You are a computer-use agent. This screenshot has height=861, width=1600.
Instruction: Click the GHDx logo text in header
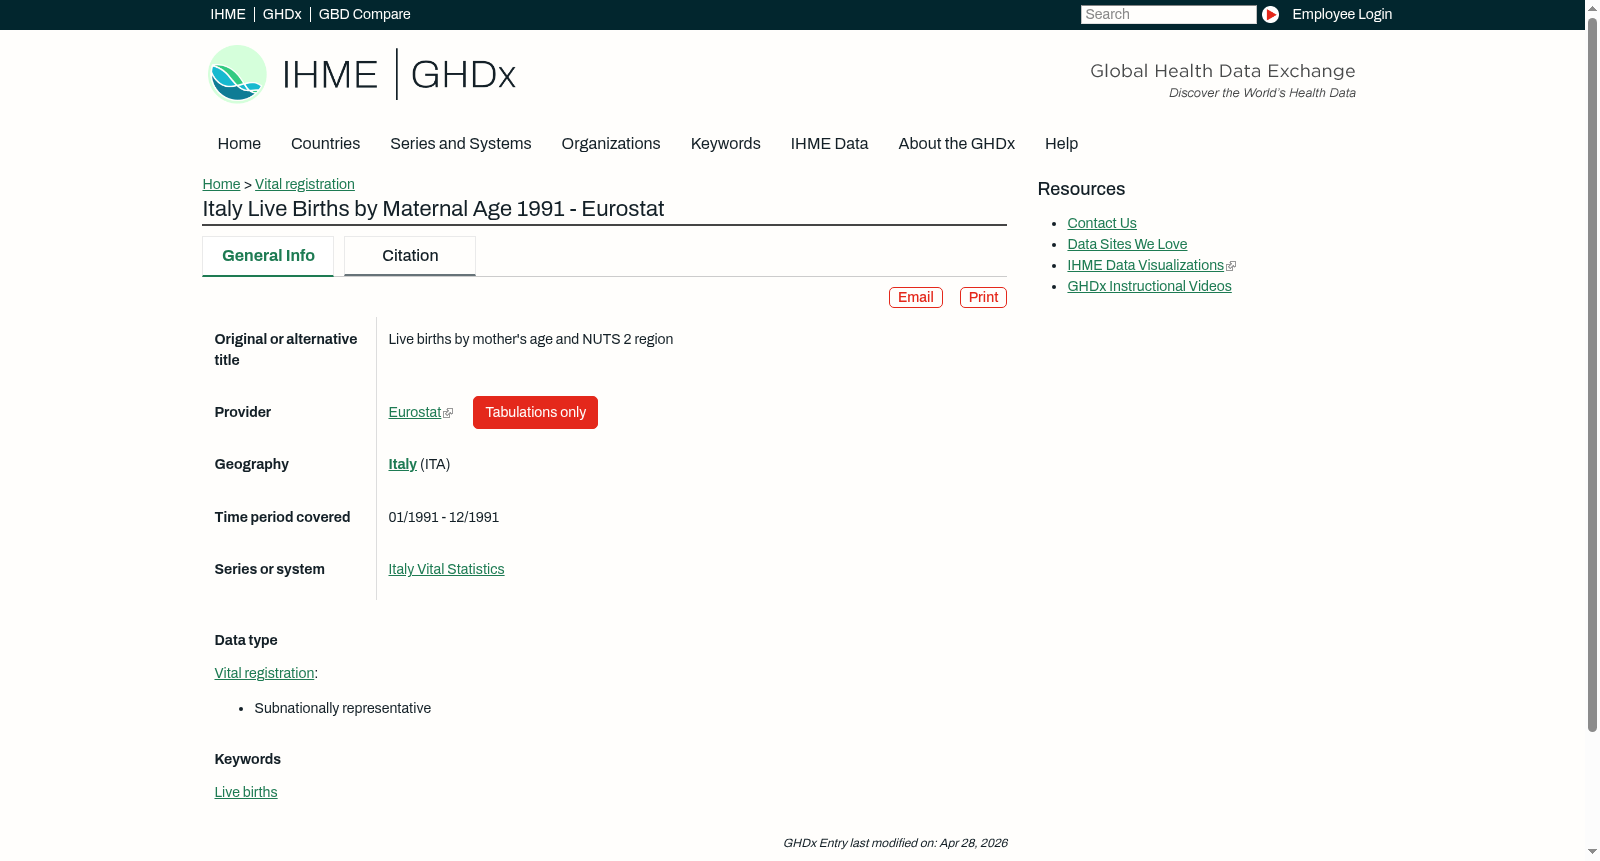[463, 75]
